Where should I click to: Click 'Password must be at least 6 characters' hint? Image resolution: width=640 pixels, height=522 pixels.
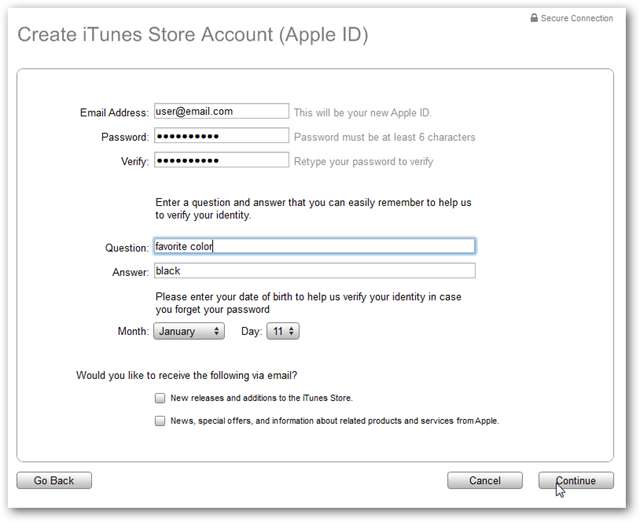click(384, 137)
